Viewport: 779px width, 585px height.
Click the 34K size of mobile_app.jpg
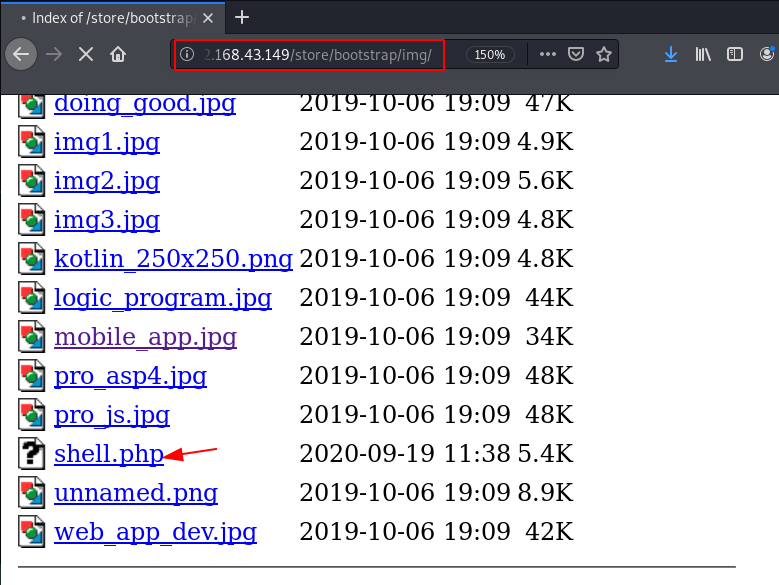tap(549, 336)
